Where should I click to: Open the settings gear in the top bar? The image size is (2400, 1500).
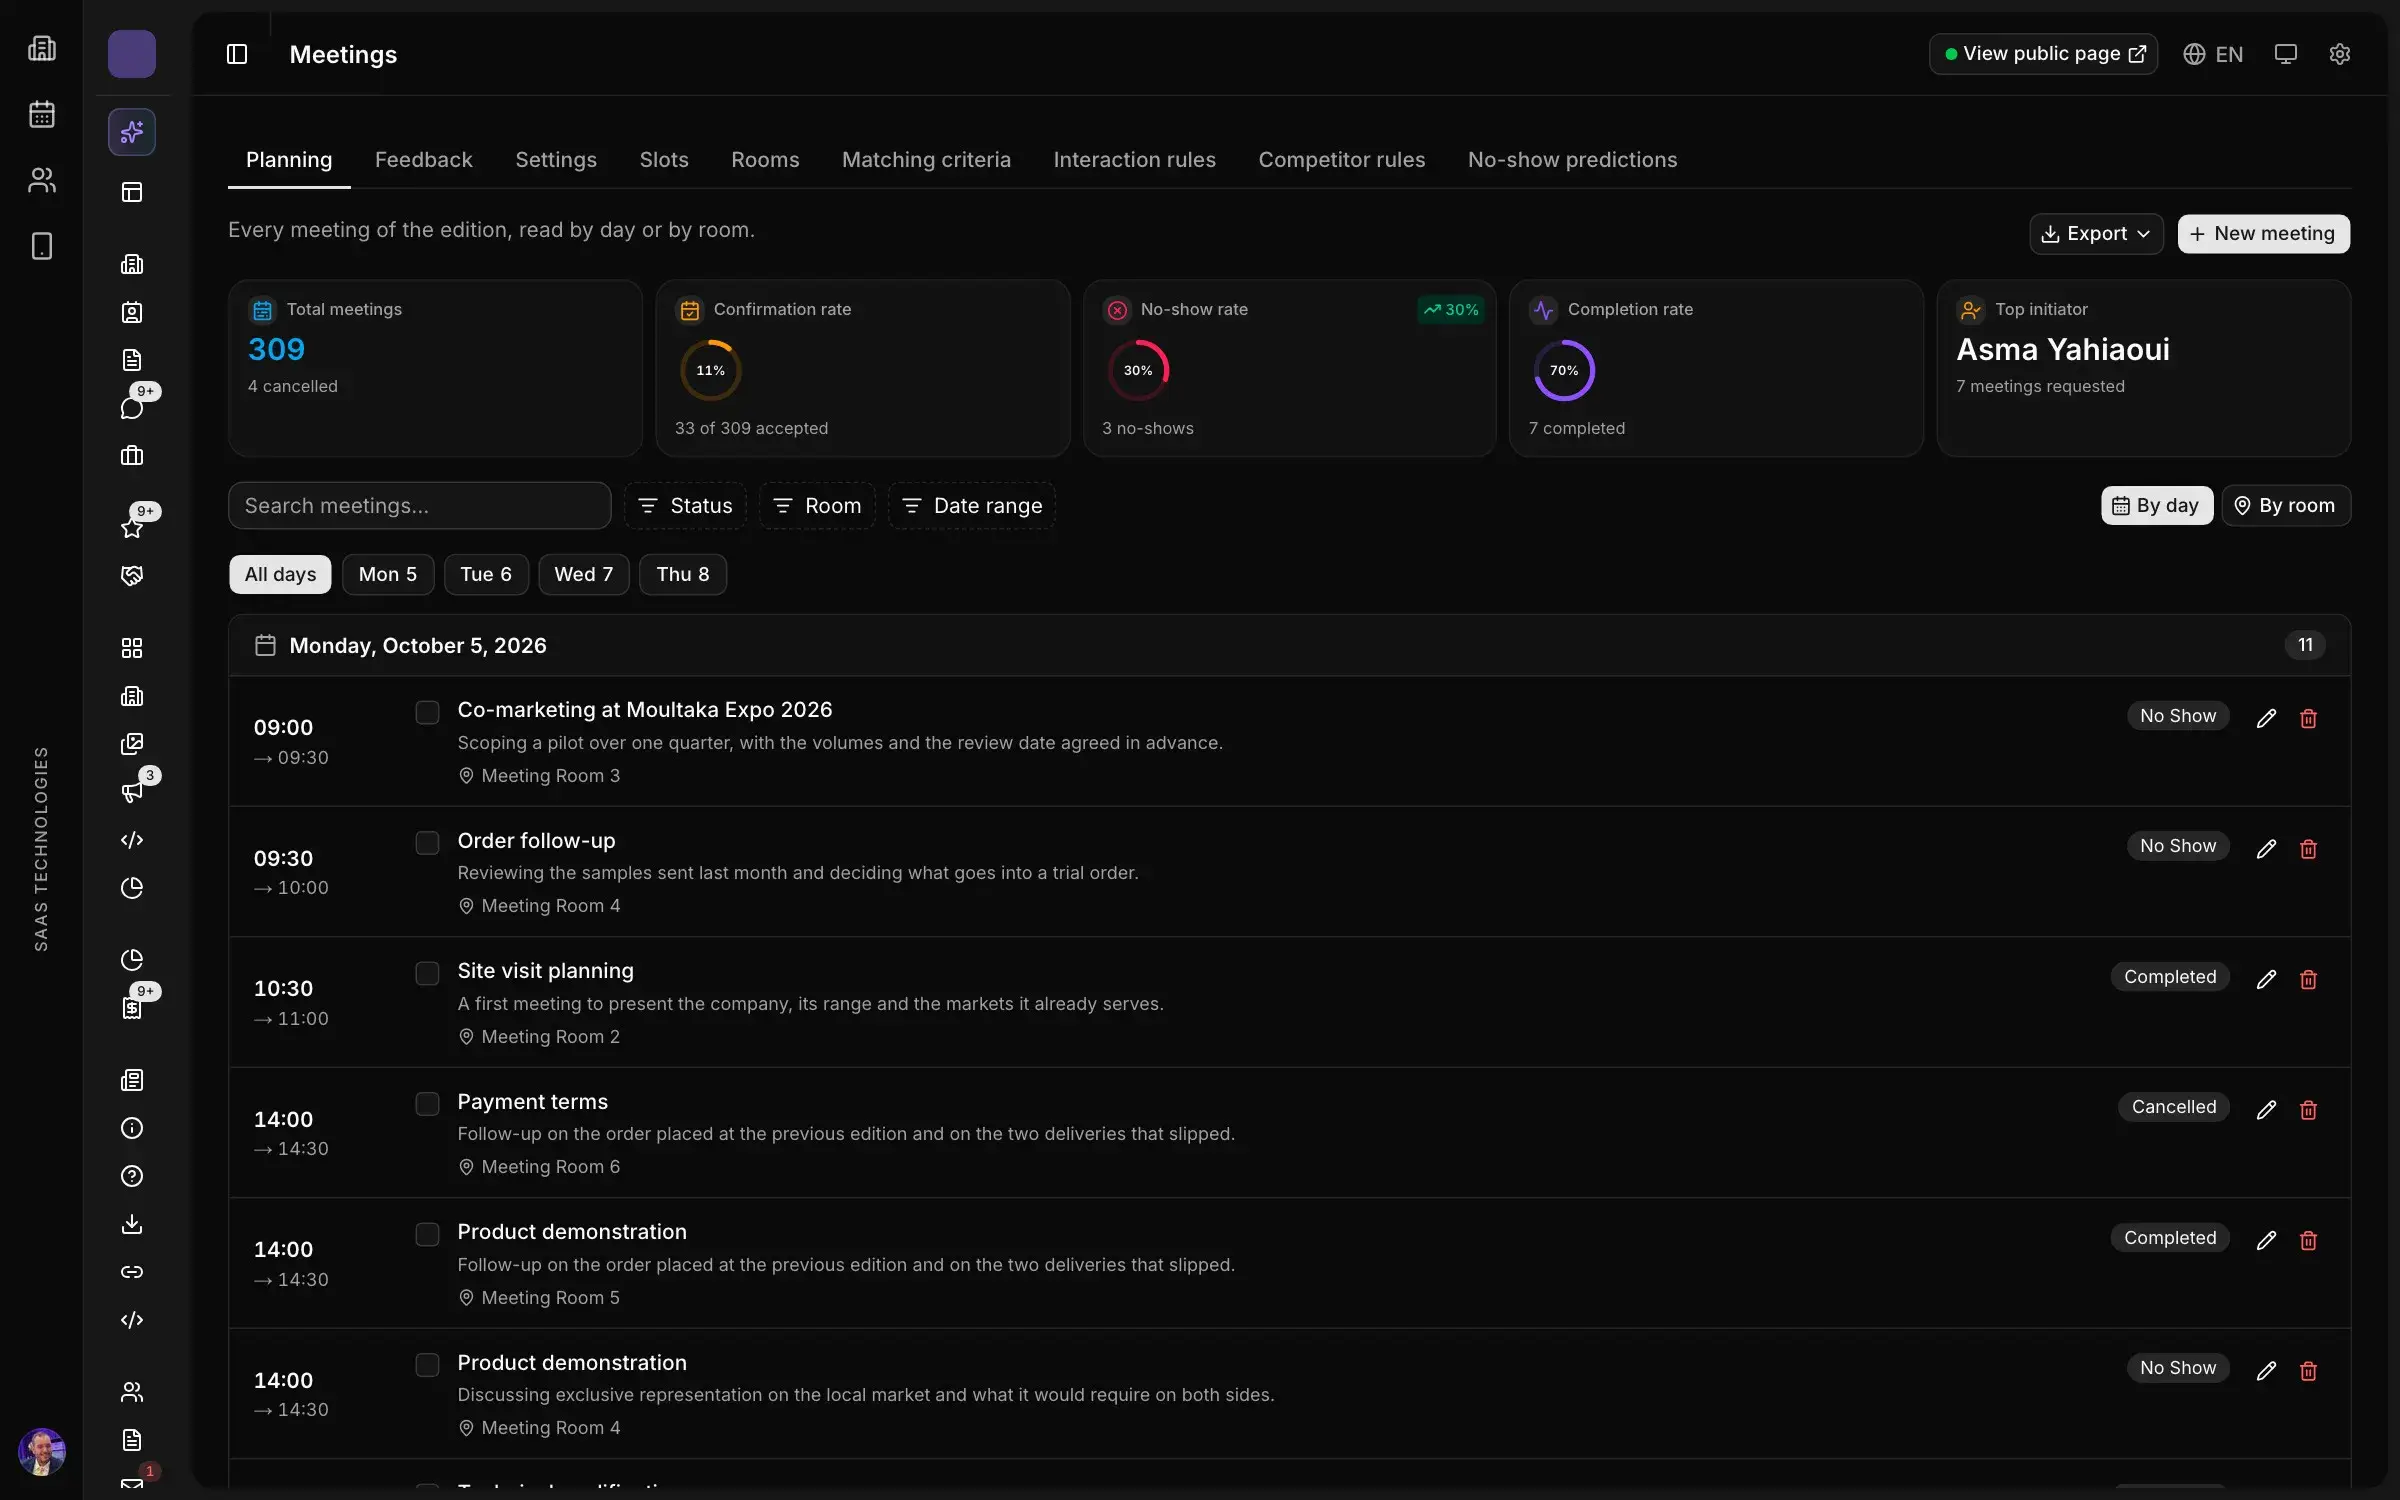(x=2339, y=54)
